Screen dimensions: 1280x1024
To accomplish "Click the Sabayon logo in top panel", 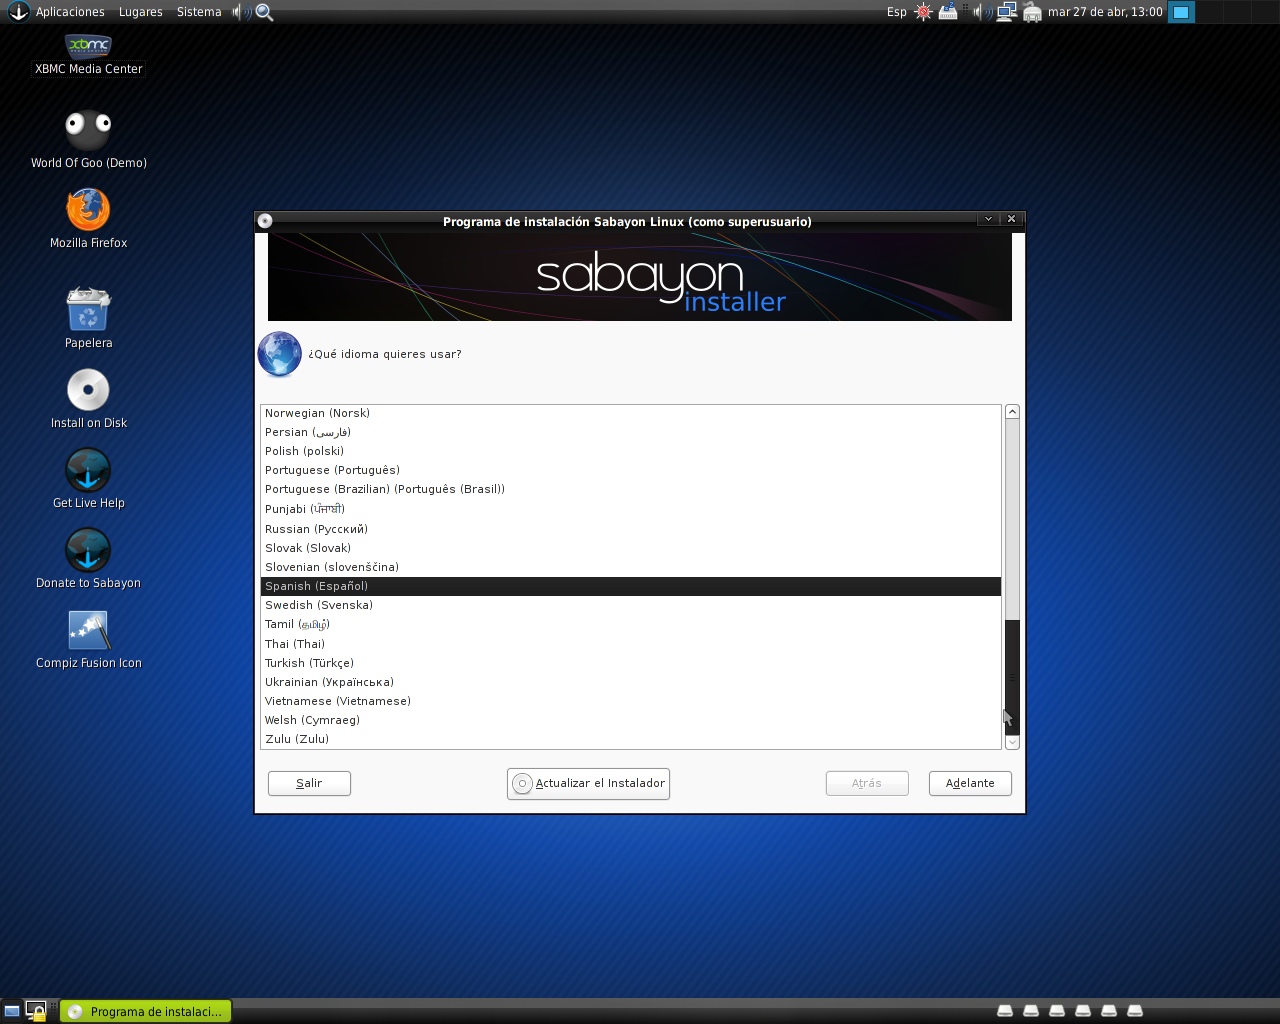I will pyautogui.click(x=18, y=11).
